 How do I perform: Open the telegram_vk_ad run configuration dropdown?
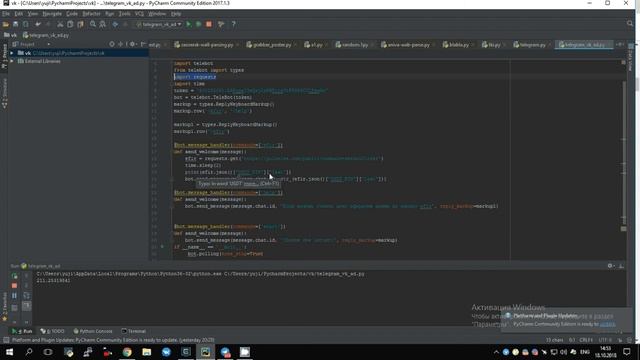(x=159, y=24)
